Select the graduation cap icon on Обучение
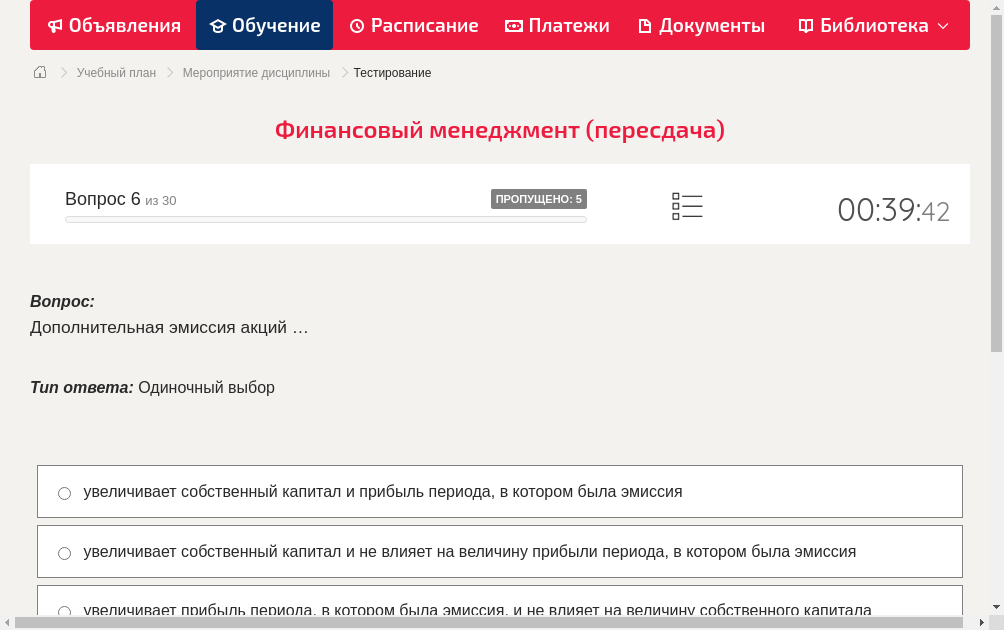The height and width of the screenshot is (630, 1004). [219, 25]
